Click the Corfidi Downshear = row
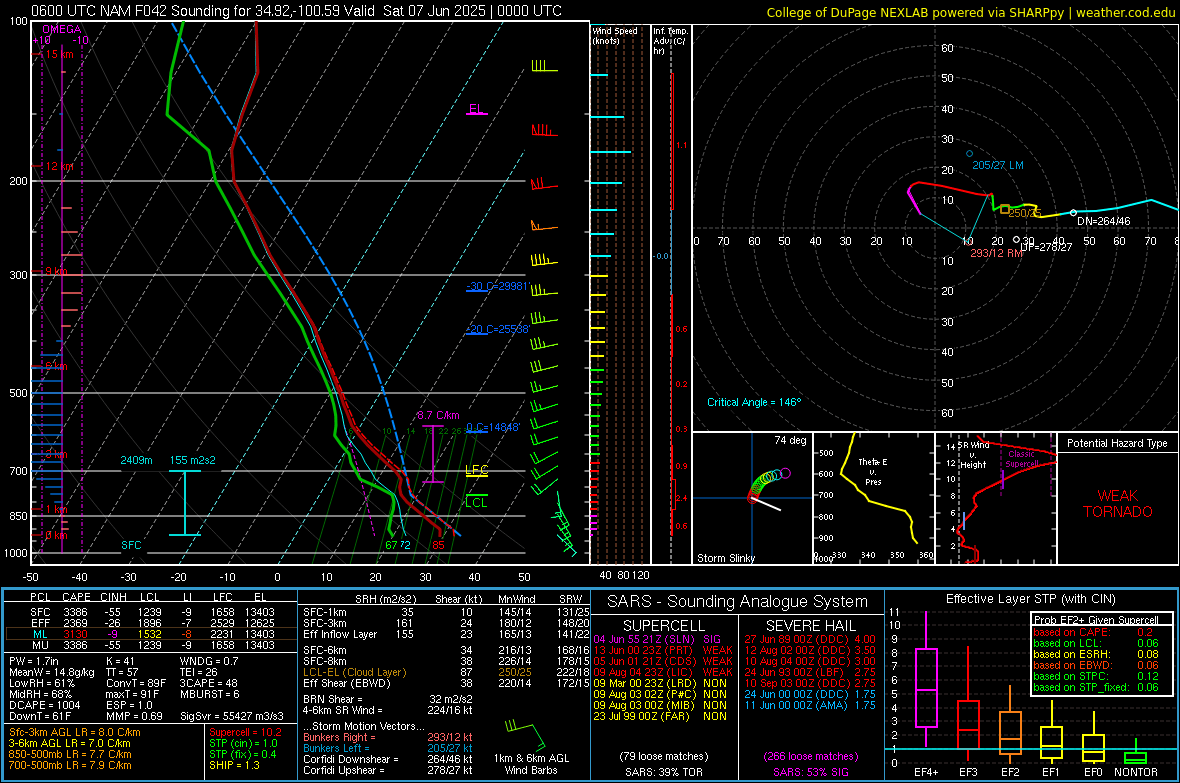The width and height of the screenshot is (1180, 783). [x=388, y=759]
